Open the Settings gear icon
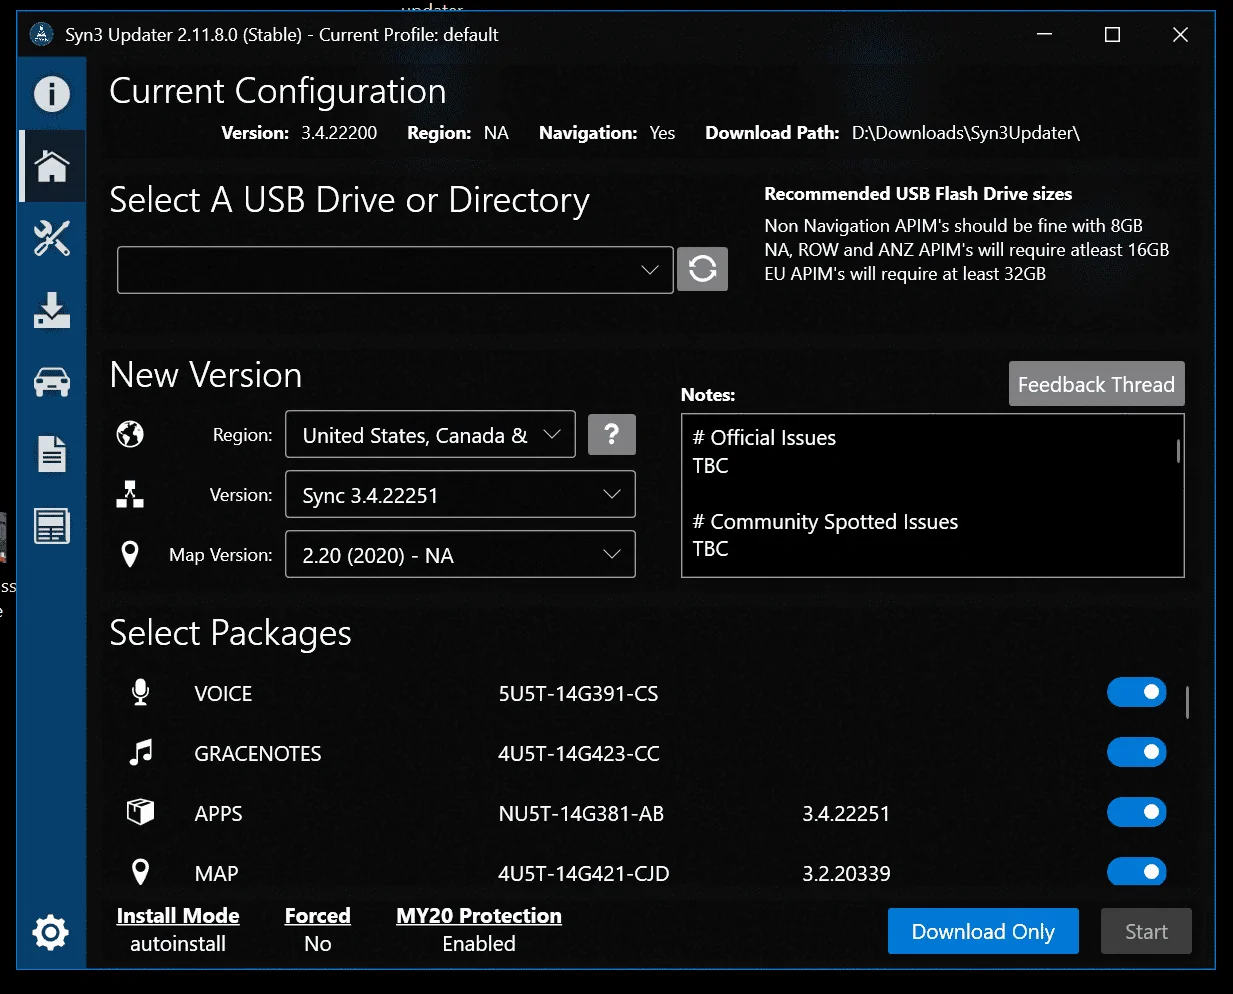1233x994 pixels. (x=50, y=932)
